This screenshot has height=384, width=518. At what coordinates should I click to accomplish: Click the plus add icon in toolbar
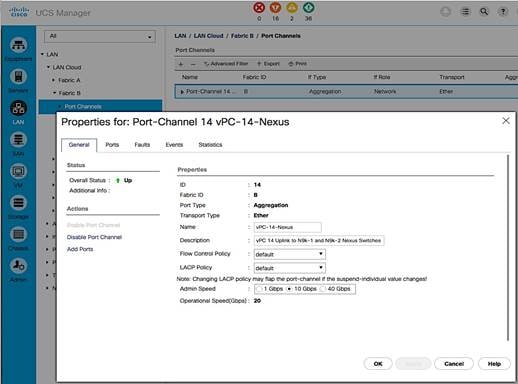coord(181,64)
